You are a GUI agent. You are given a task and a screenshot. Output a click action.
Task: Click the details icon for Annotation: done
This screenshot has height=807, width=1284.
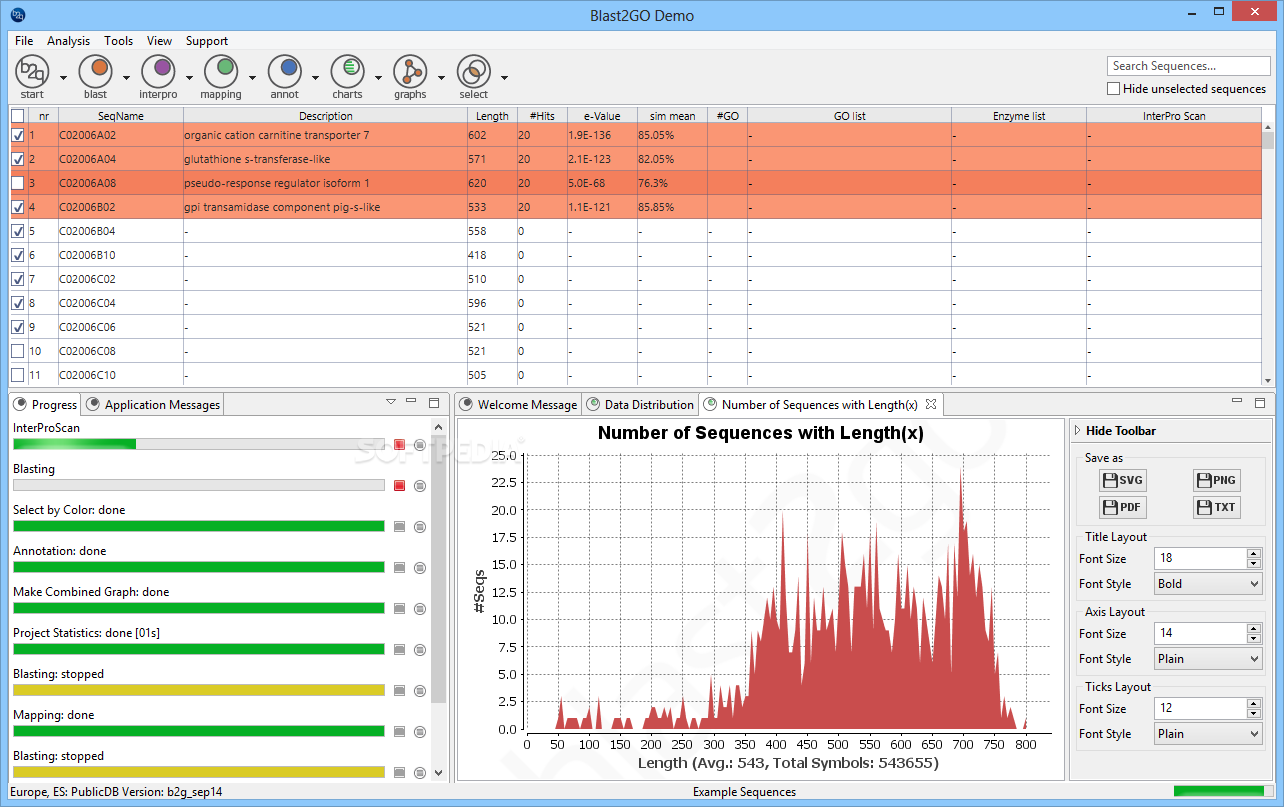click(420, 567)
